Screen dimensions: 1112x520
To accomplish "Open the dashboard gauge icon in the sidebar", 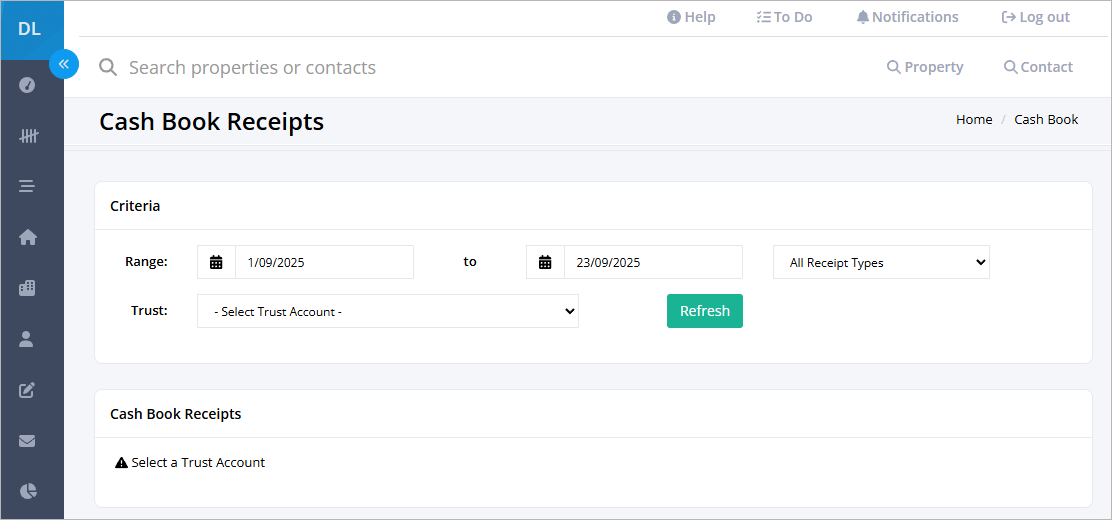I will [x=27, y=85].
